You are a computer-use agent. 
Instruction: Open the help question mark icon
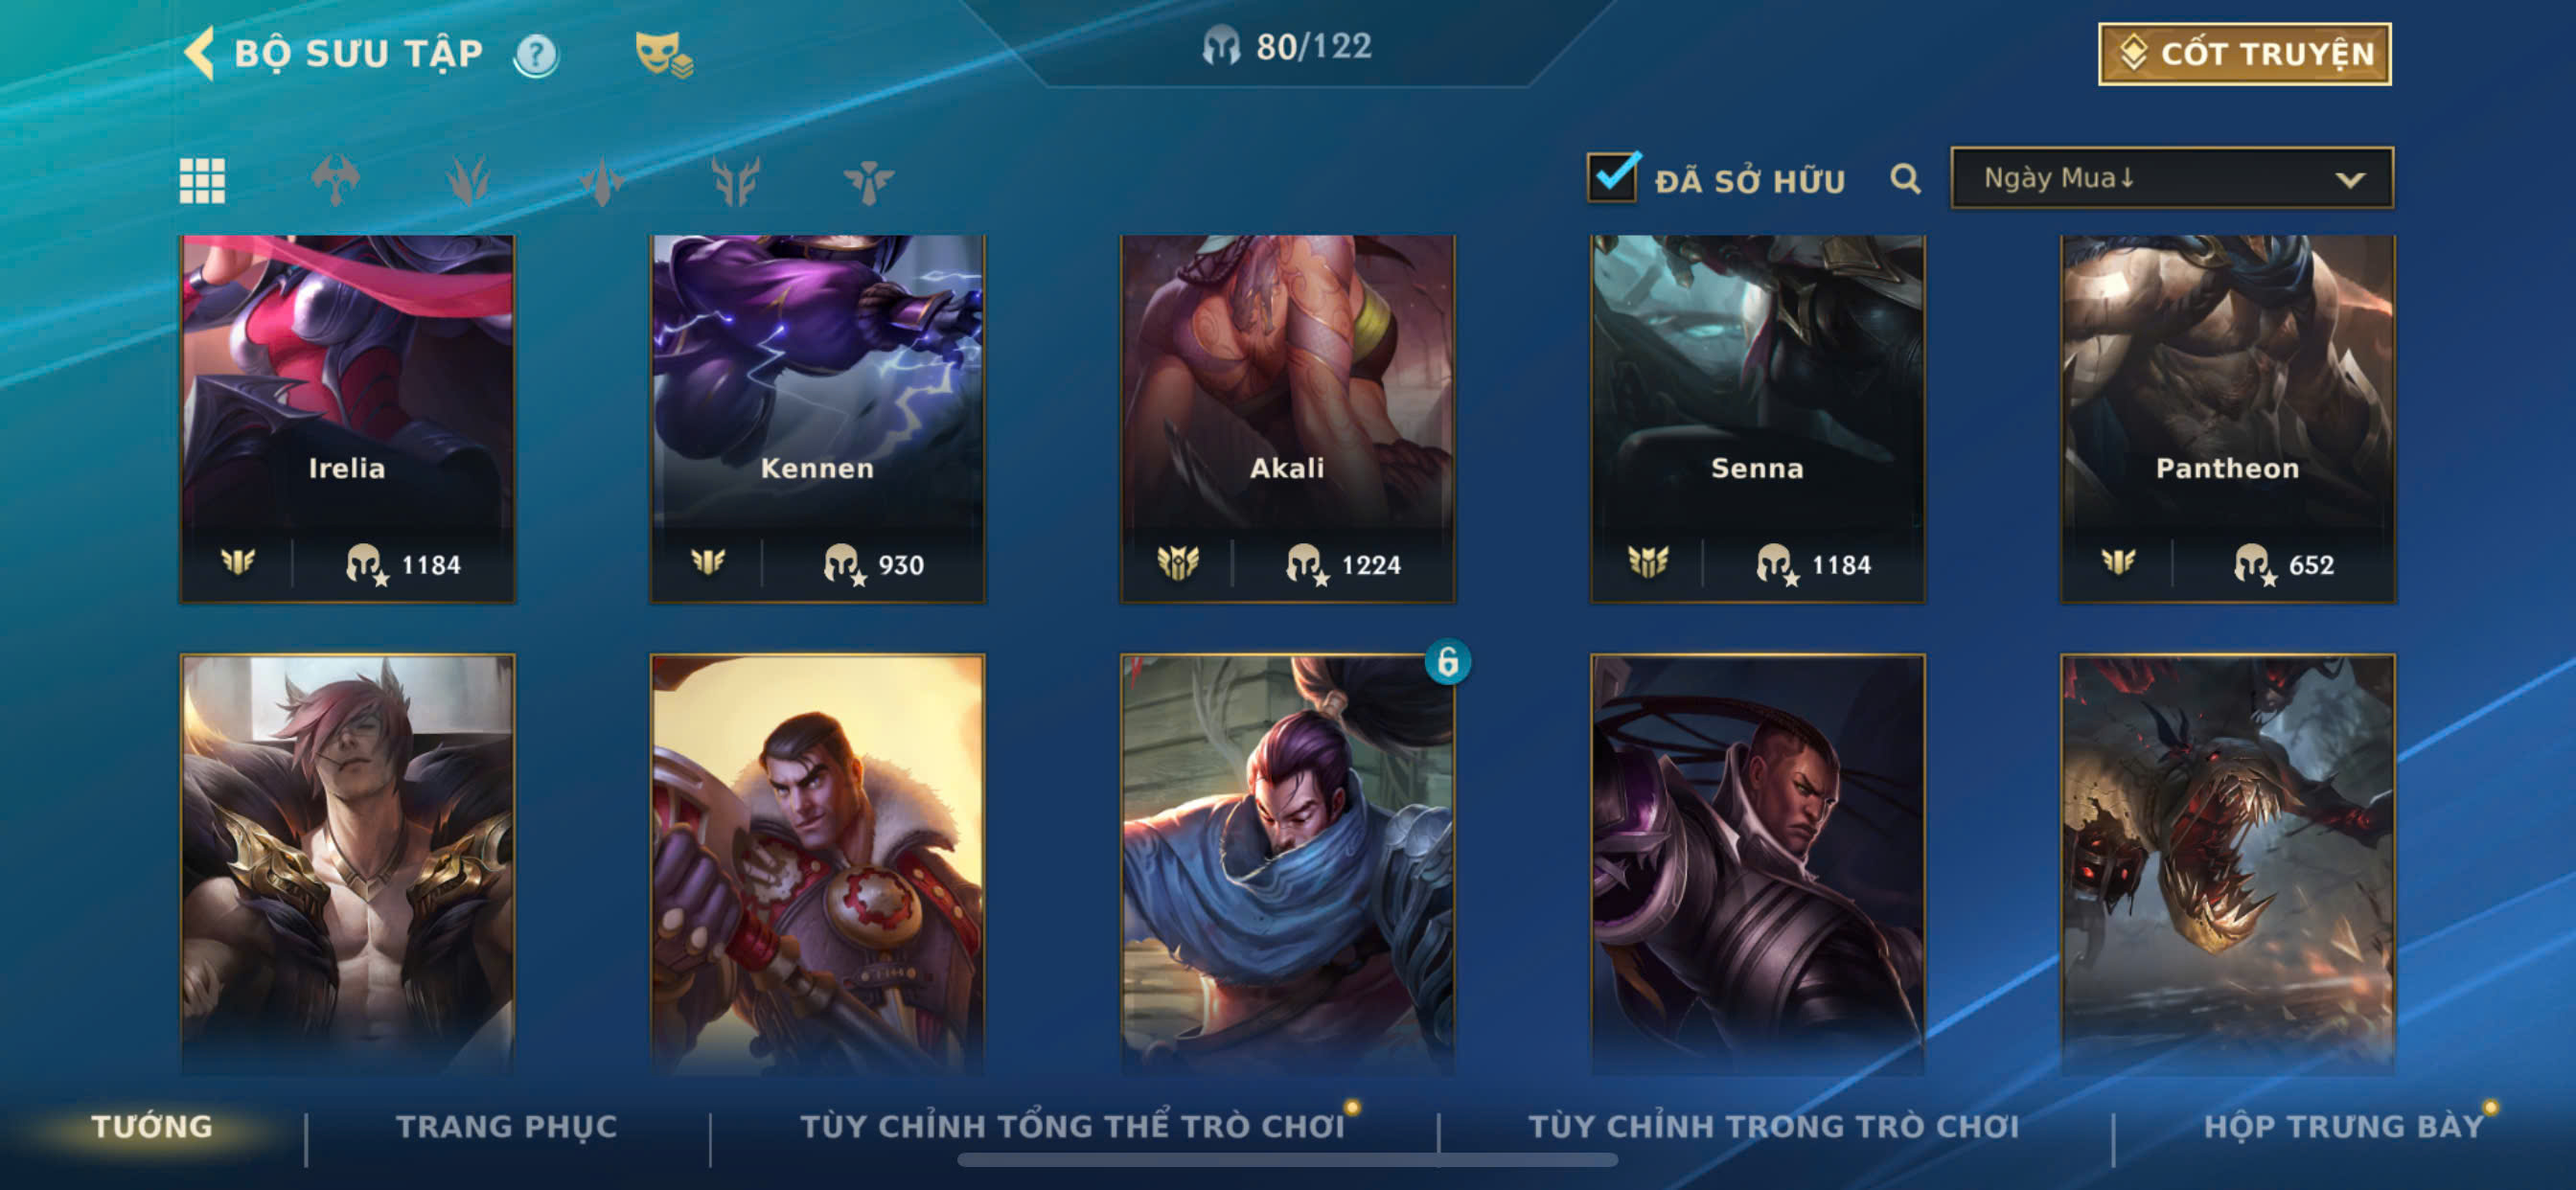click(x=536, y=55)
